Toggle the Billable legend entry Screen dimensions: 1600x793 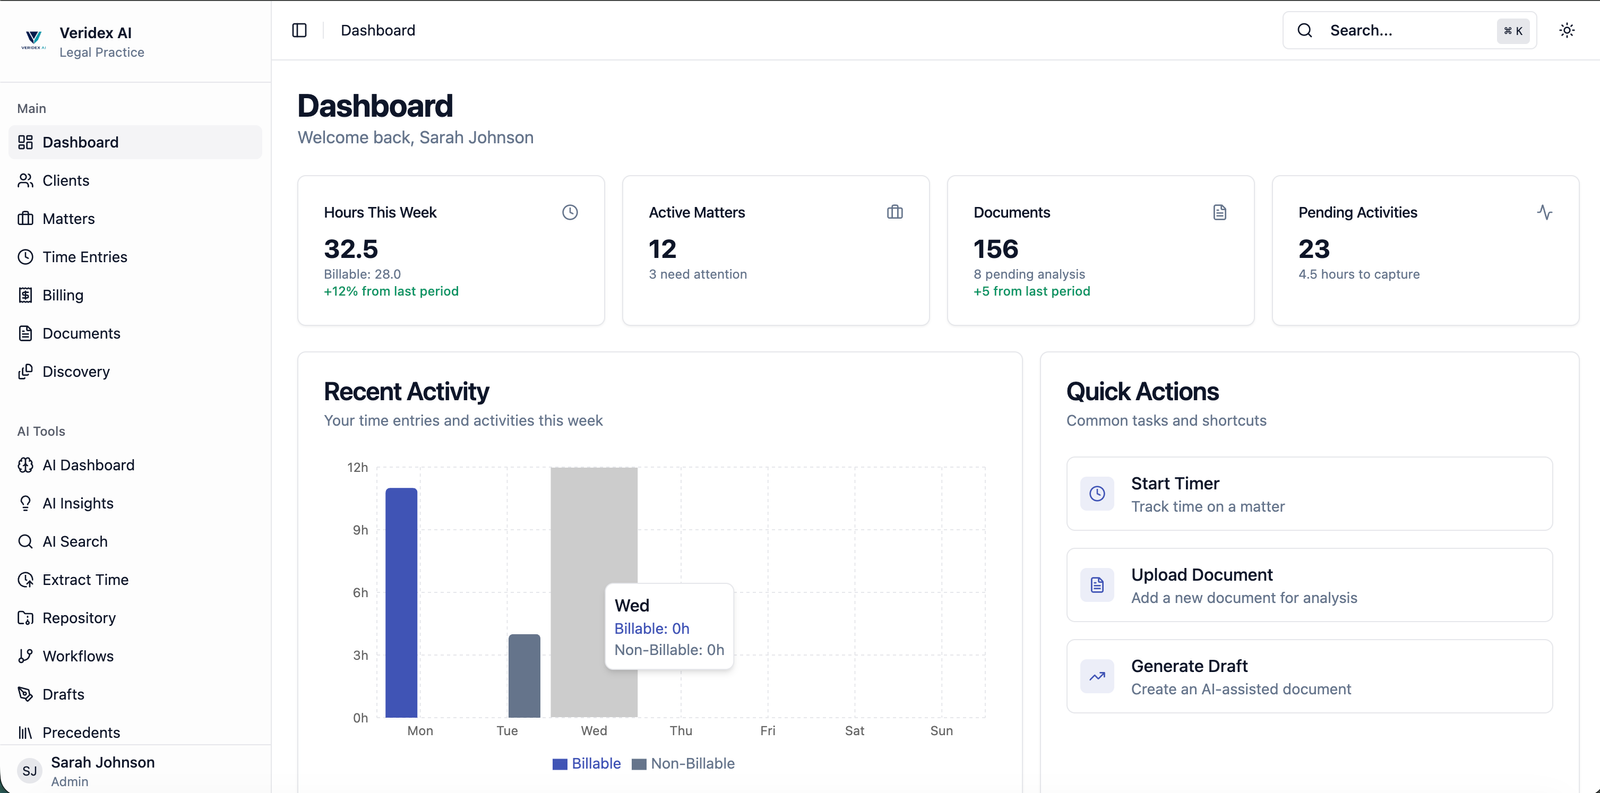587,764
